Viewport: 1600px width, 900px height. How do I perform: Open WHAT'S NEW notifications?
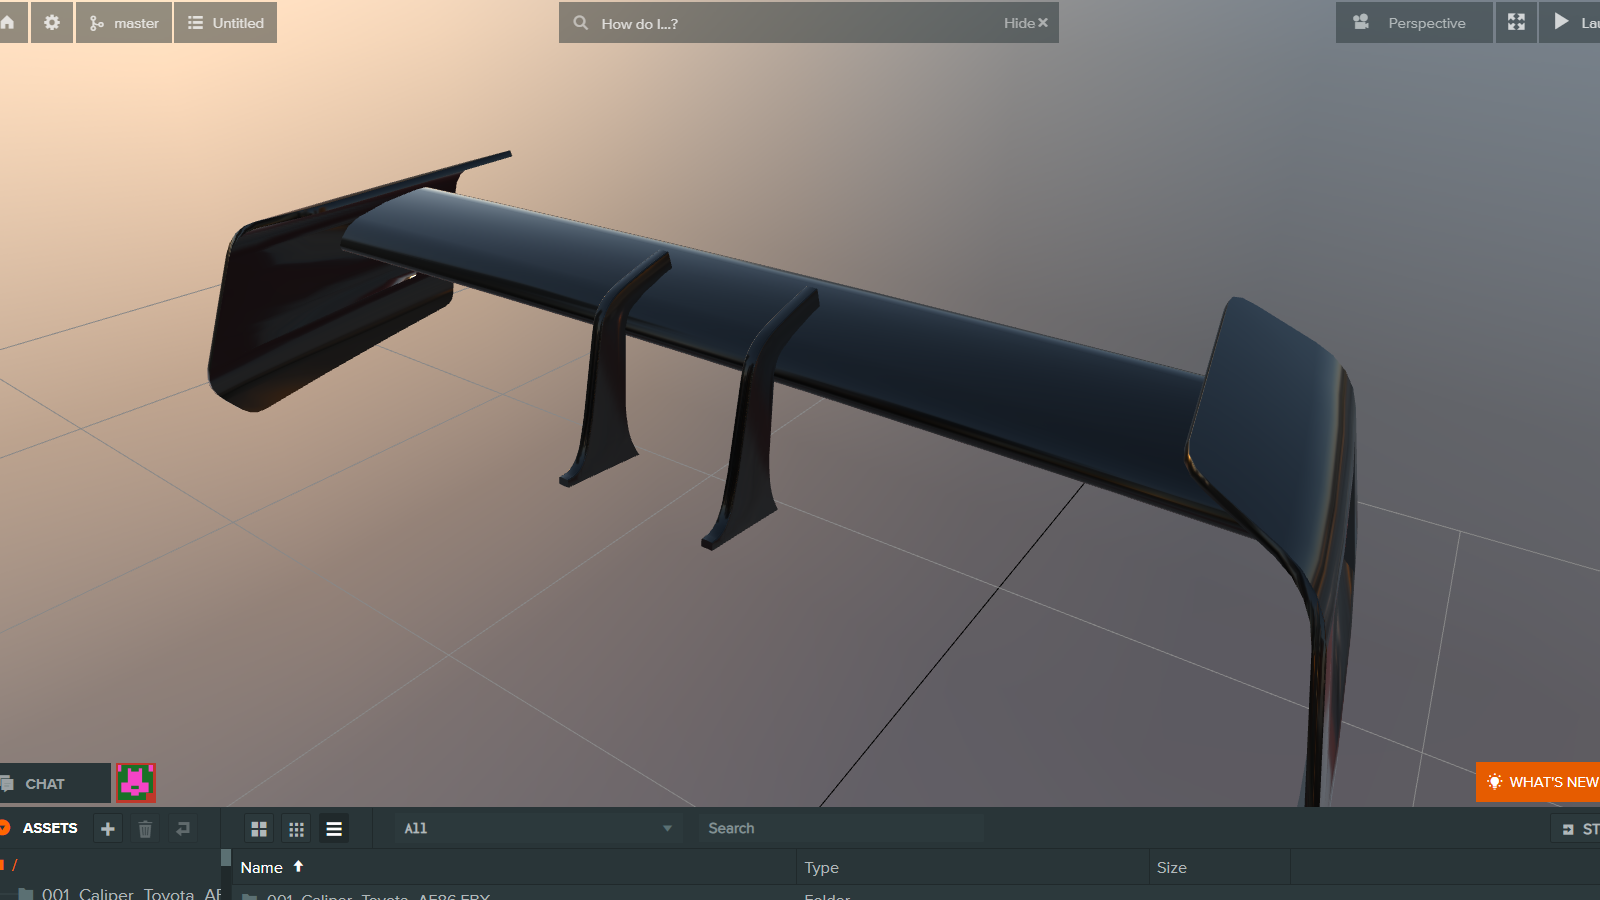click(1538, 782)
